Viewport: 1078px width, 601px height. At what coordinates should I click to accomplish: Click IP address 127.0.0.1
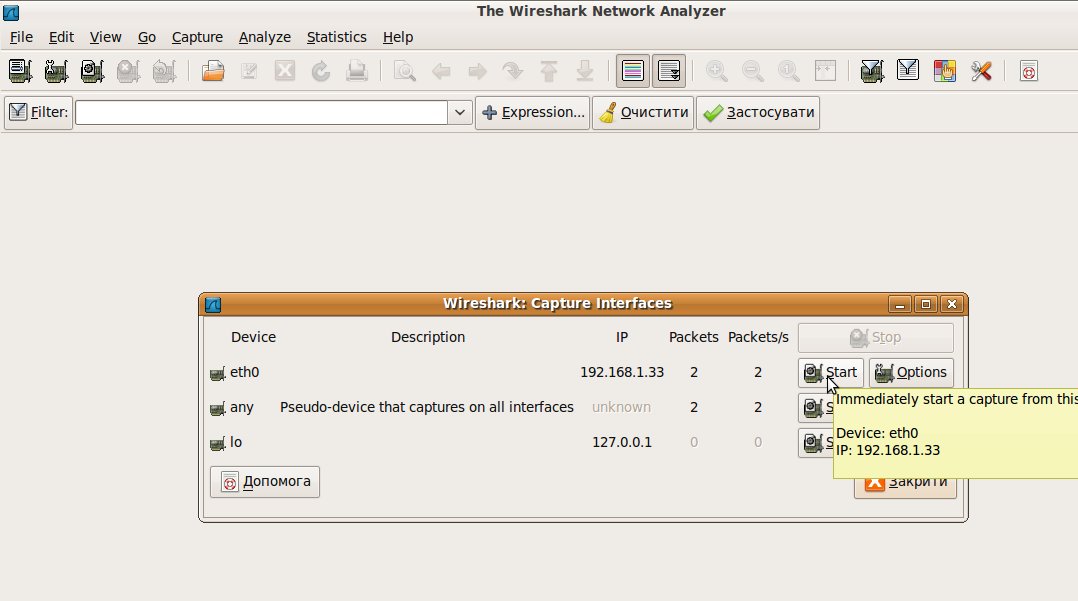click(622, 442)
